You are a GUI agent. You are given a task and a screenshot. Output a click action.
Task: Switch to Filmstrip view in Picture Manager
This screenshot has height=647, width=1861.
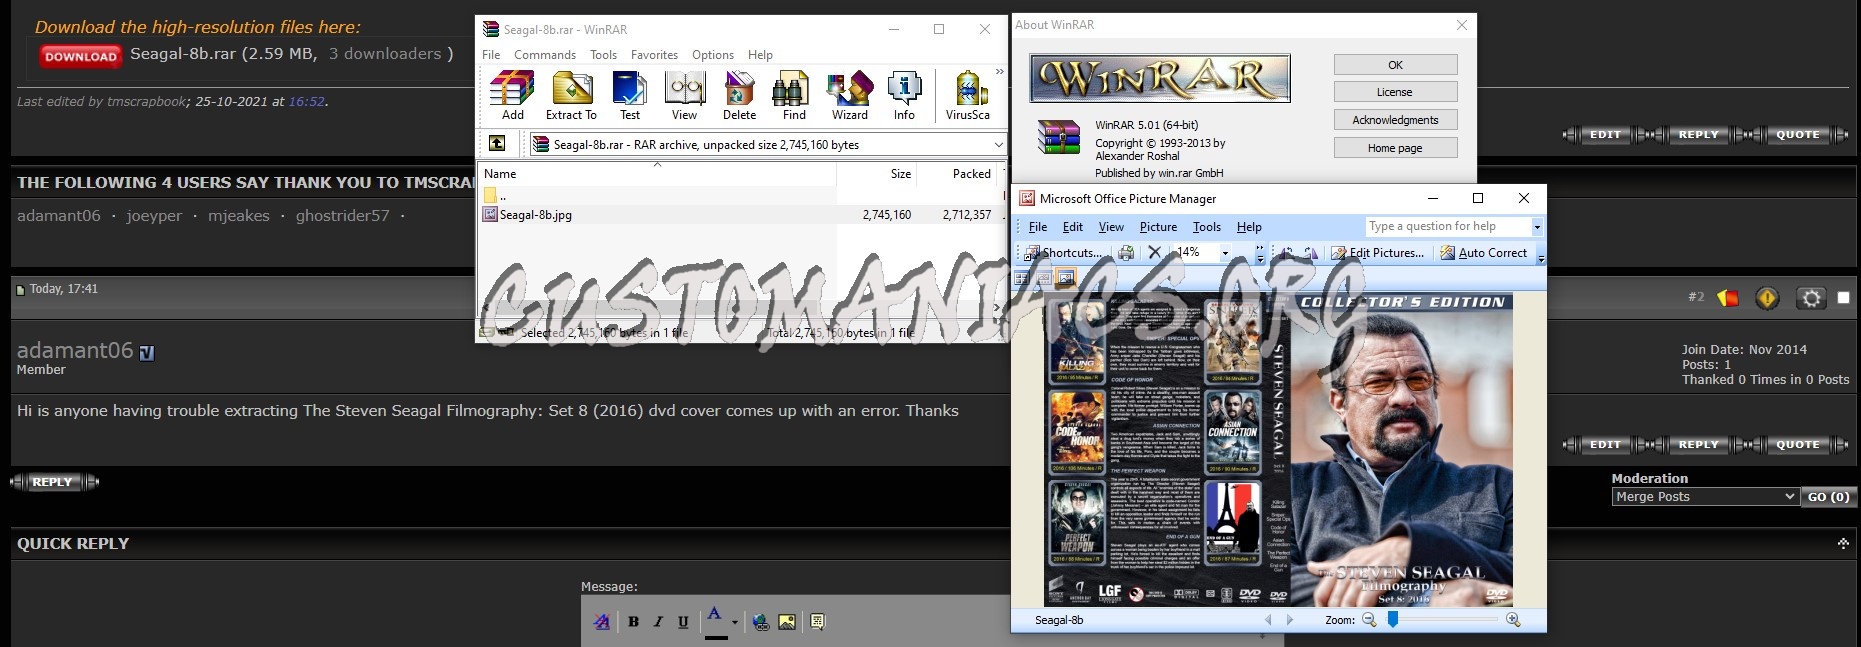tap(1044, 278)
